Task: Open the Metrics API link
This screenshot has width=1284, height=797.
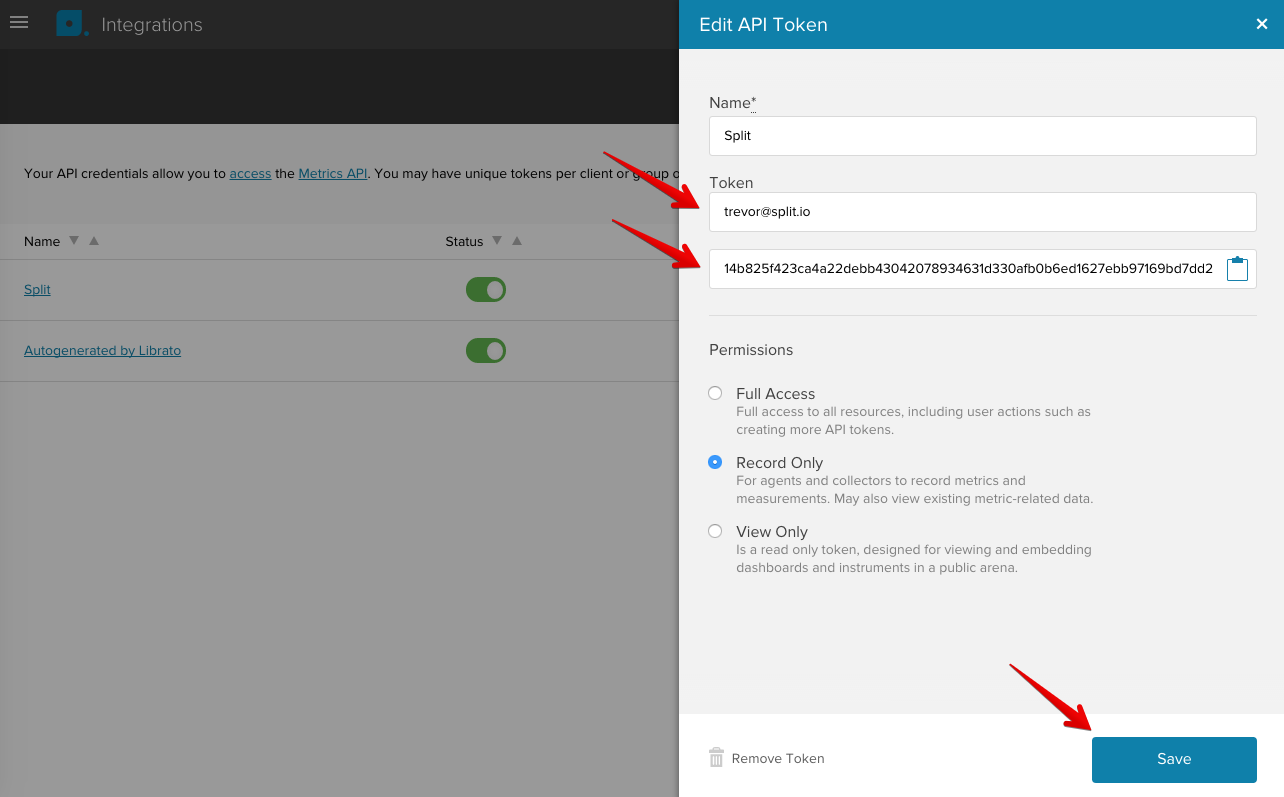Action: 333,173
